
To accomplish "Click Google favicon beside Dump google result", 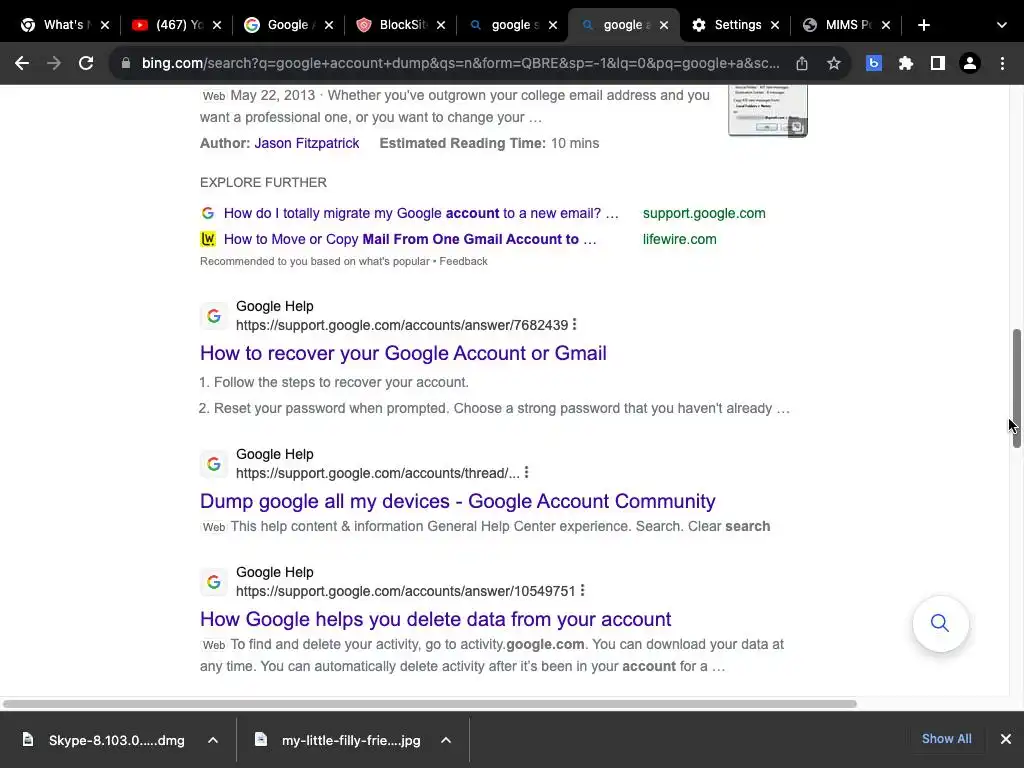I will click(214, 464).
